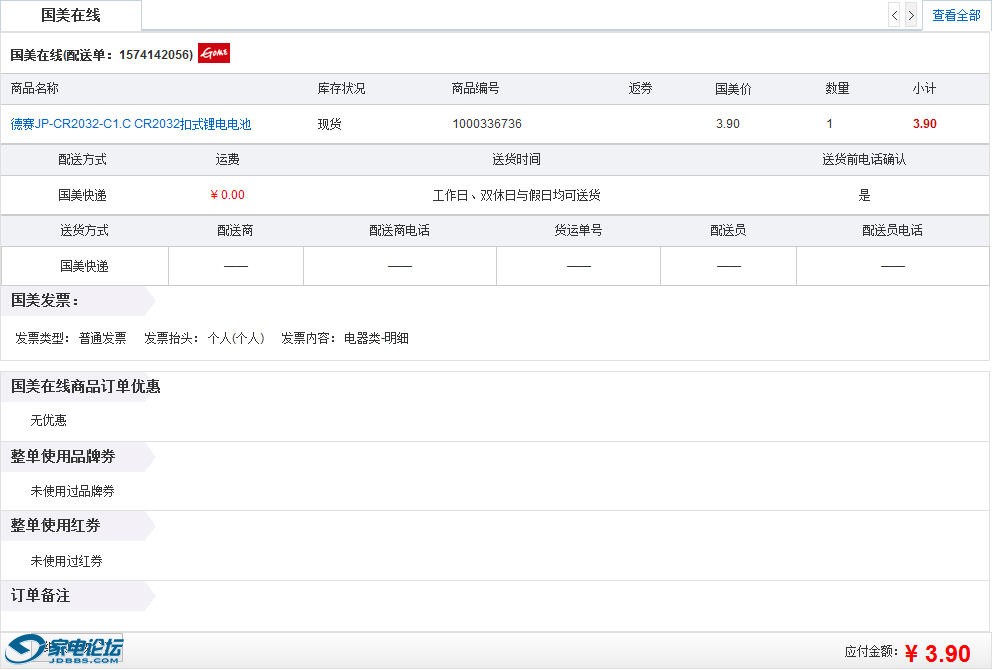Image resolution: width=993 pixels, height=670 pixels.
Task: Click the next arrow button next to 查看全部
Action: point(911,15)
